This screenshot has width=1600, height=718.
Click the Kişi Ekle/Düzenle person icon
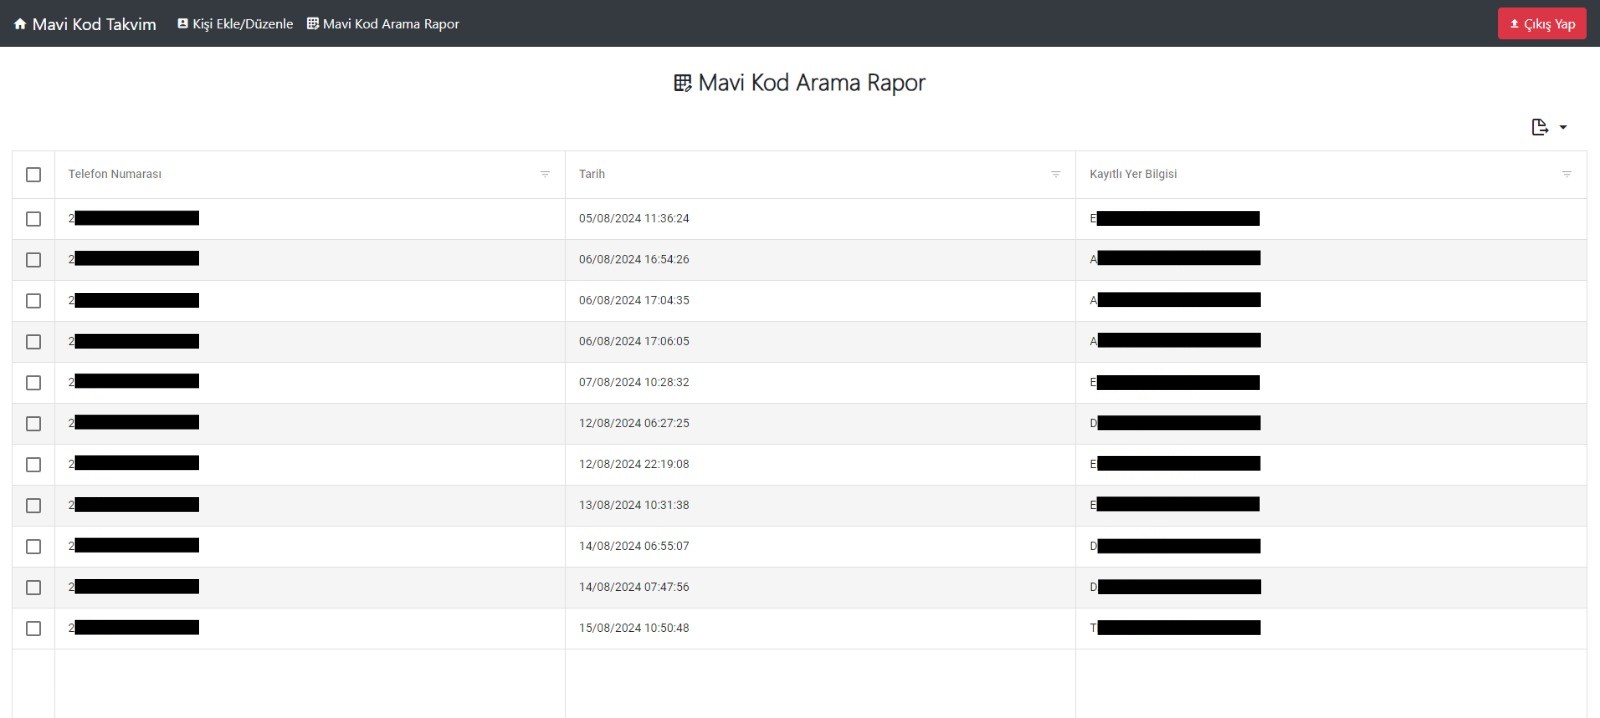click(x=183, y=24)
